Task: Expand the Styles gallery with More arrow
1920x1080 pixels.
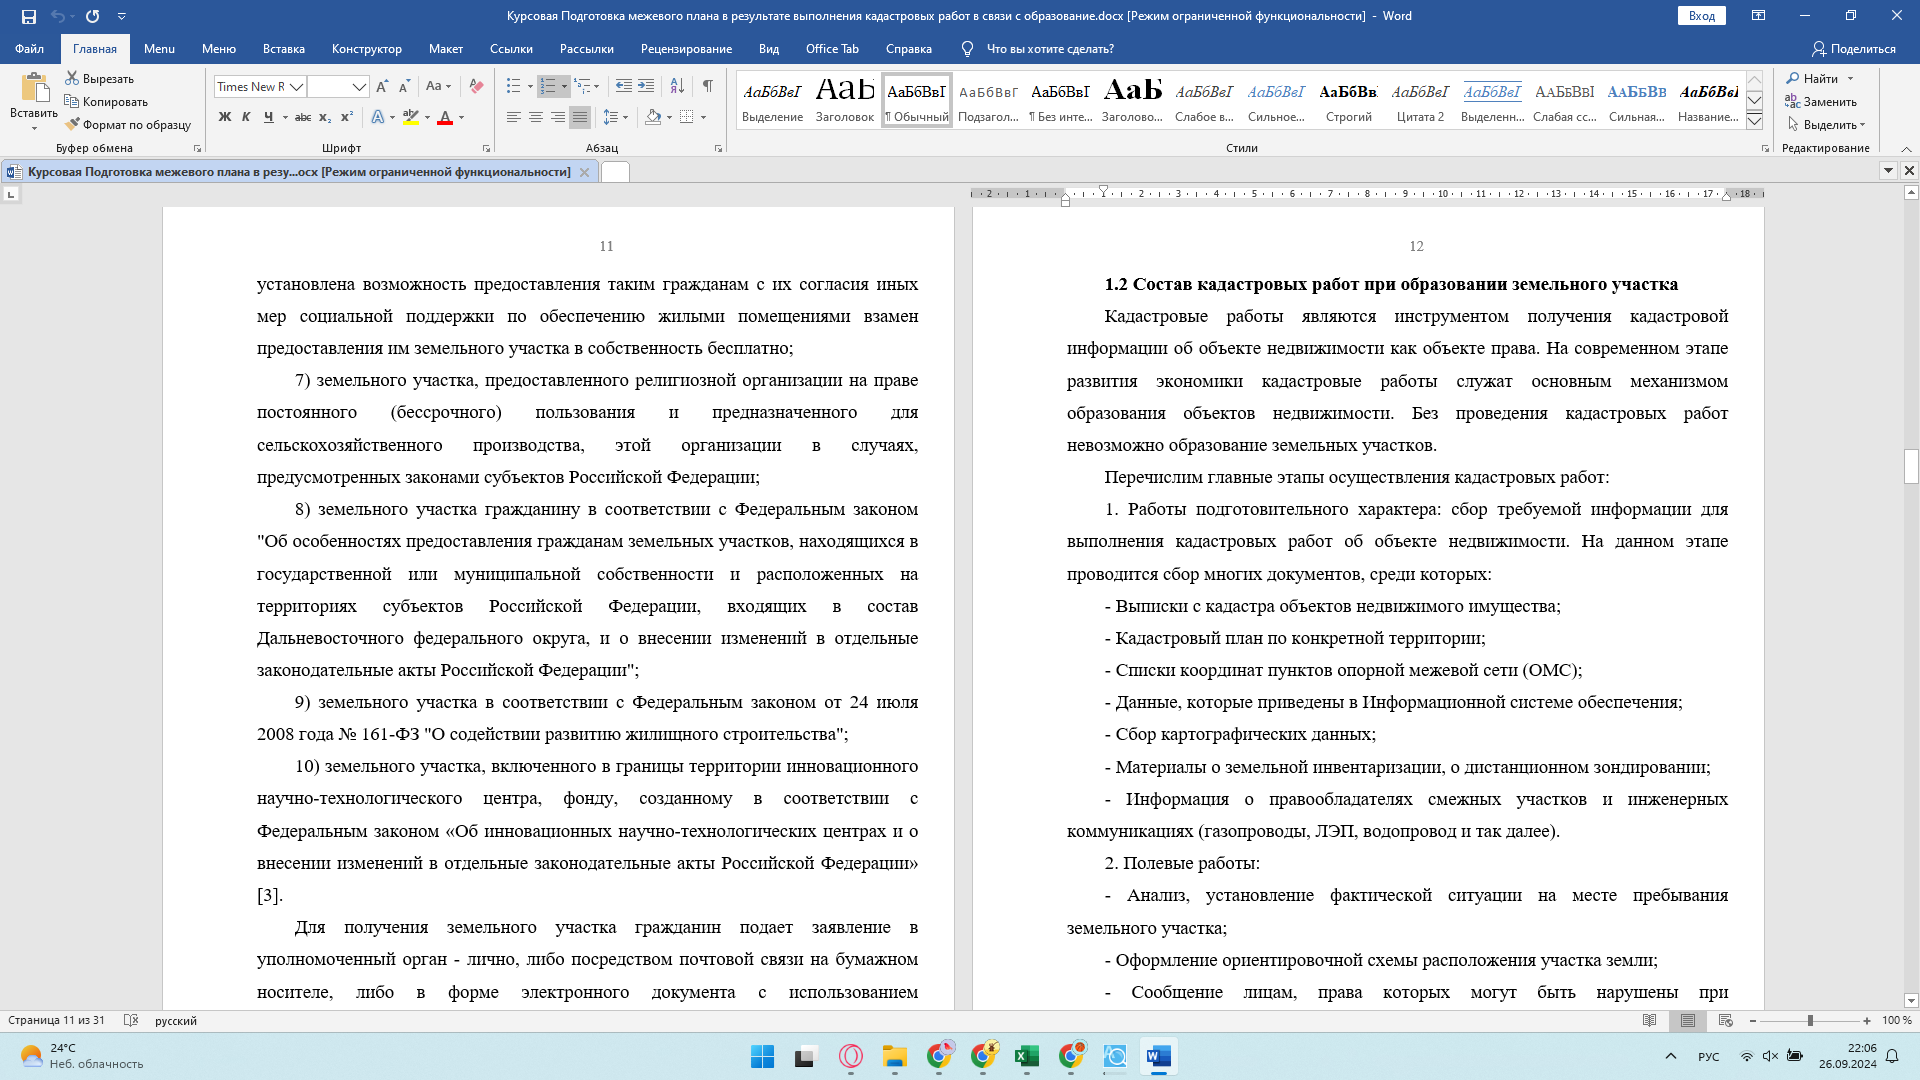Action: [1754, 121]
